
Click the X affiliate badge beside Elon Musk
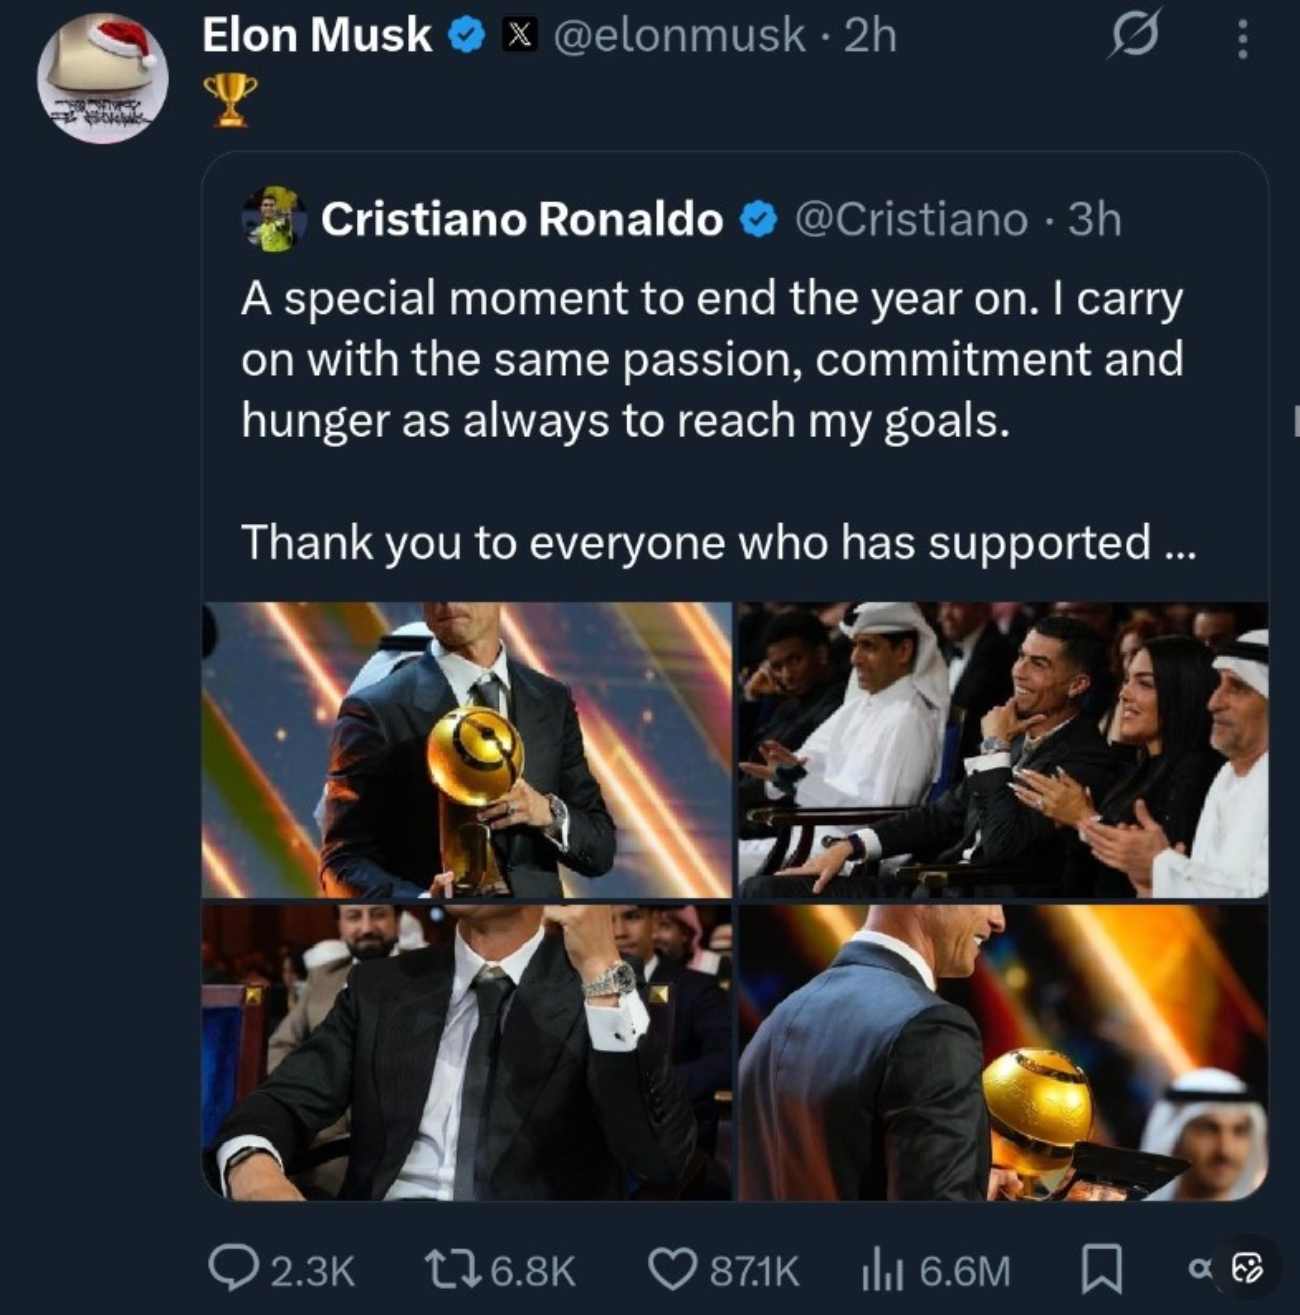click(x=517, y=36)
